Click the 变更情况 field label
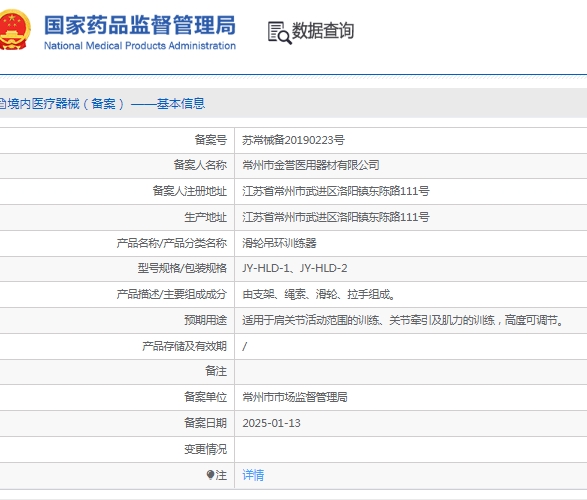 (x=206, y=449)
